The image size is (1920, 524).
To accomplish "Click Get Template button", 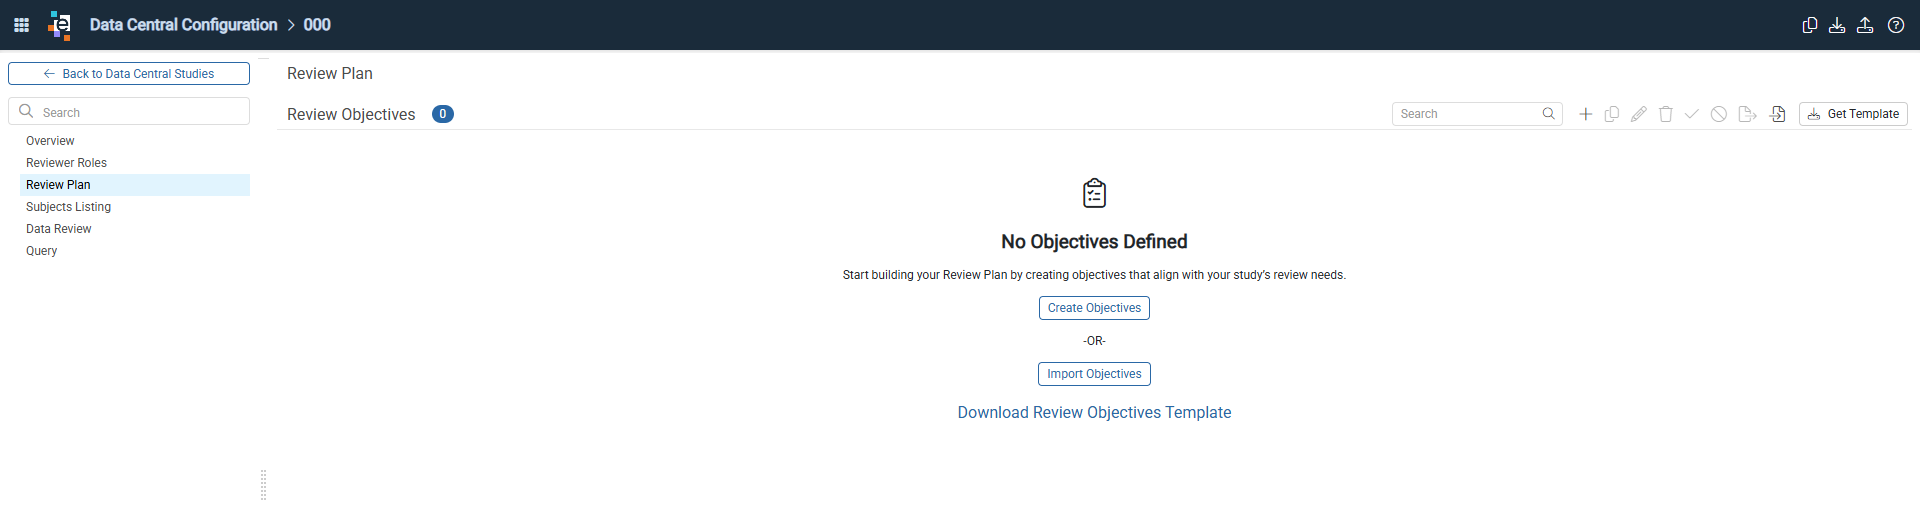I will coord(1853,114).
